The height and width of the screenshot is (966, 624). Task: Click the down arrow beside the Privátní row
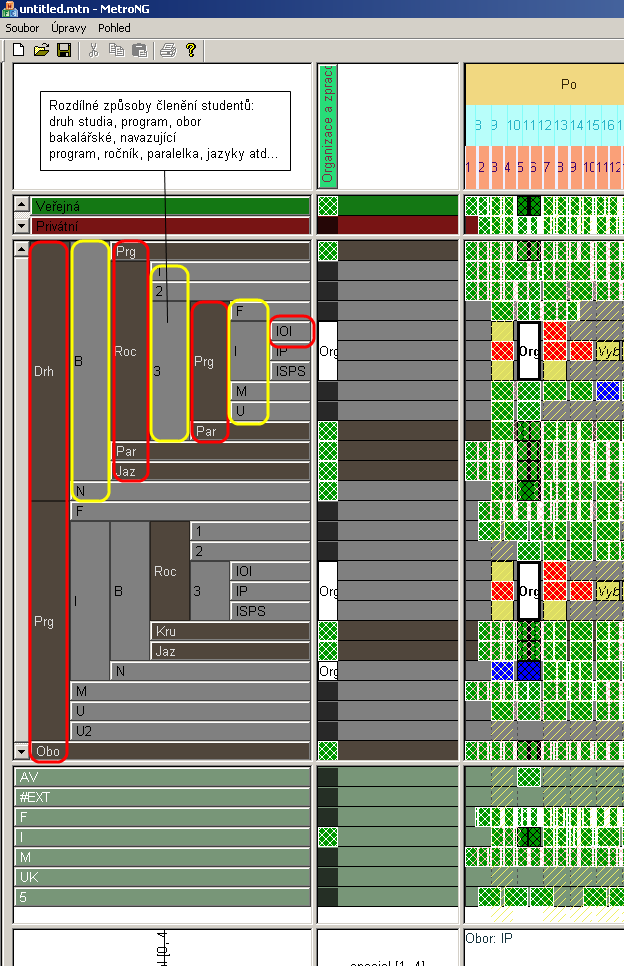tap(21, 226)
